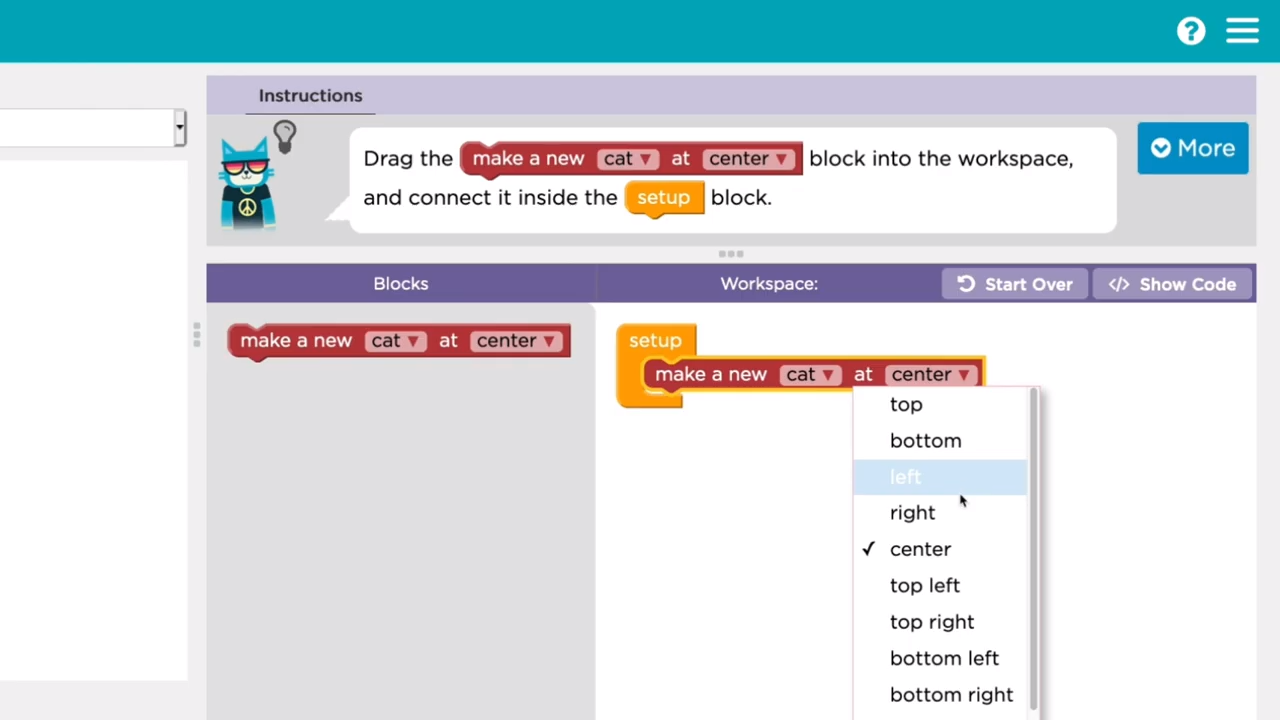Screen dimensions: 1280x720
Task: Open the hamburger menu
Action: 1242,31
